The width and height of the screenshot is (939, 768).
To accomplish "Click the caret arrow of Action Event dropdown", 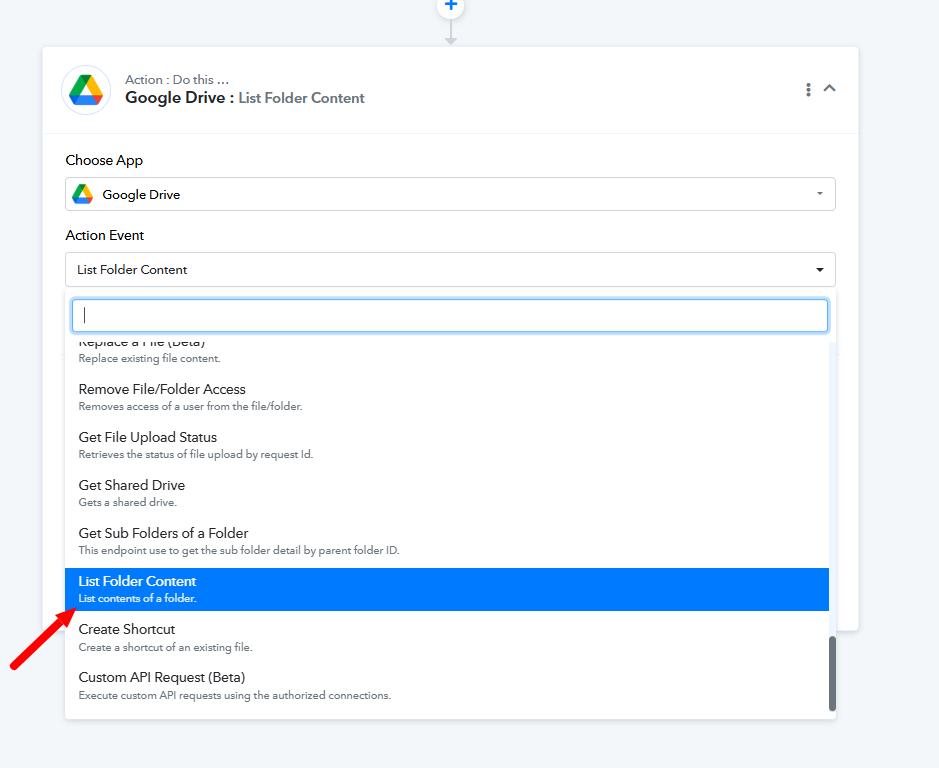I will tap(820, 270).
